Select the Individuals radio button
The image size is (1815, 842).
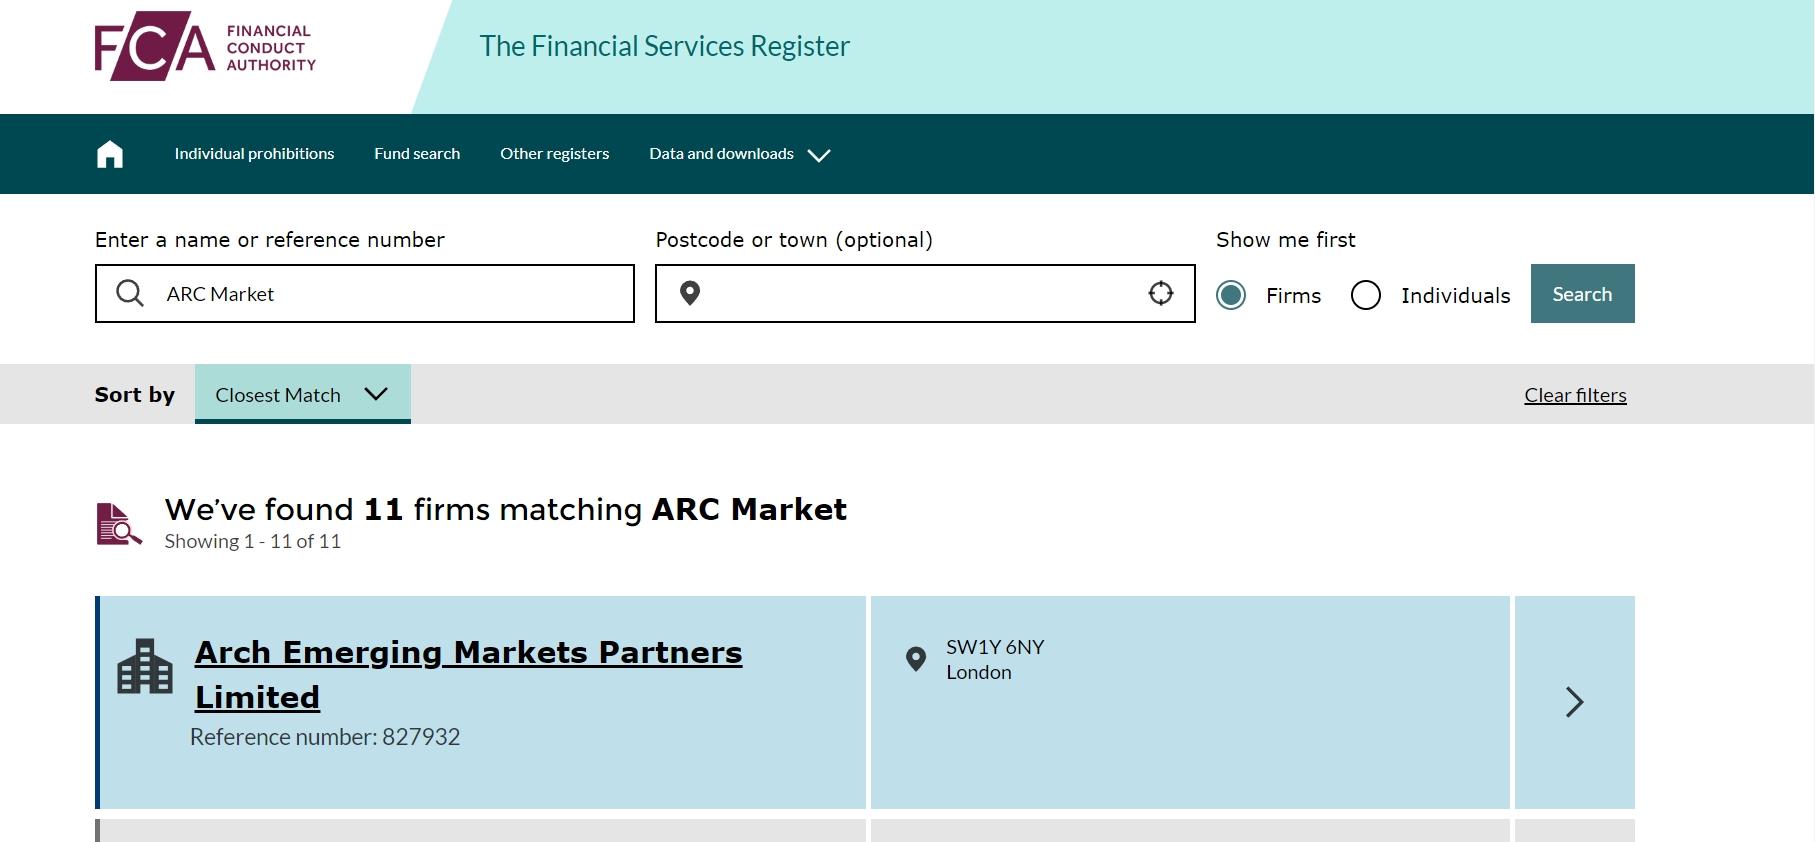[x=1366, y=295]
